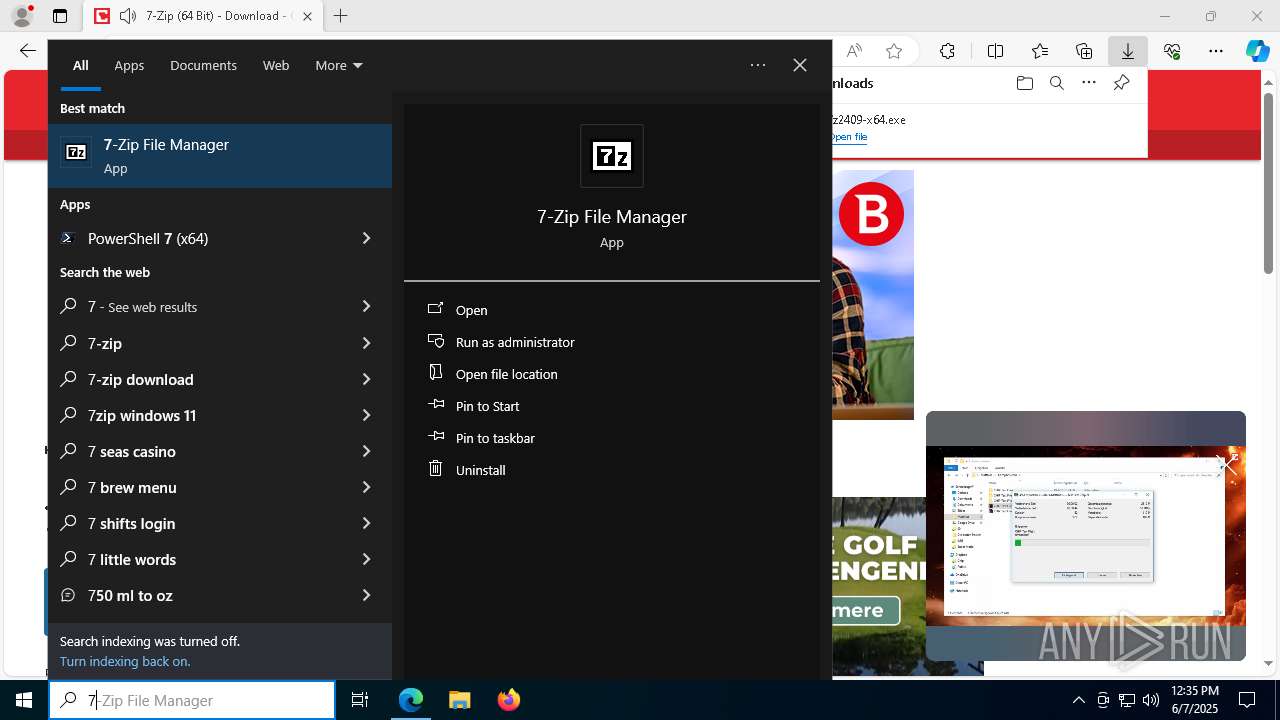Screen dimensions: 1280x720
Task: Expand '7-zip download' suggestion arrow
Action: point(366,379)
